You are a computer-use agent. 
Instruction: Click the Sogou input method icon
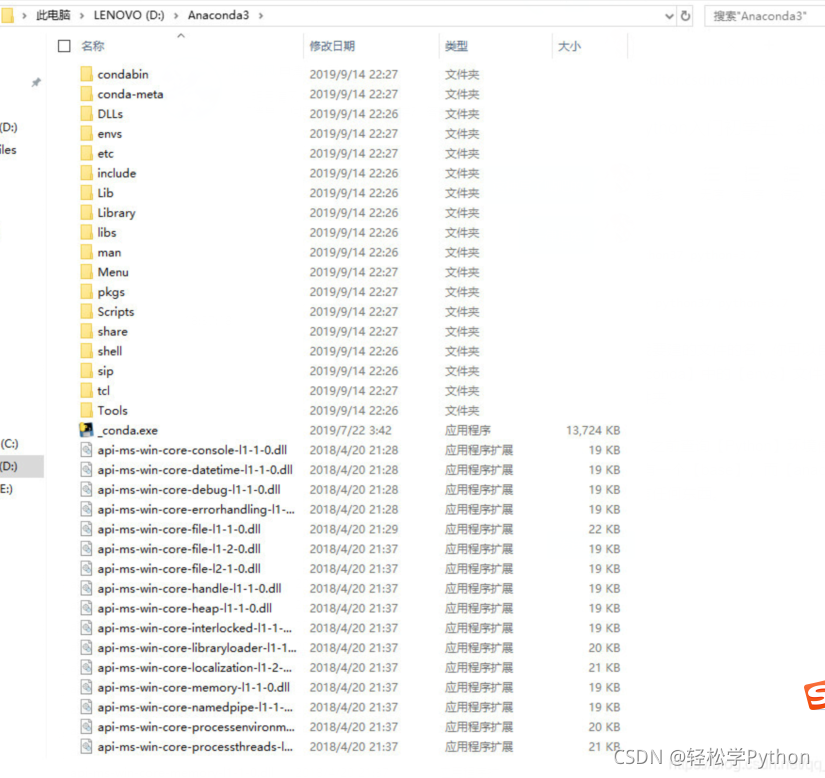[x=815, y=695]
